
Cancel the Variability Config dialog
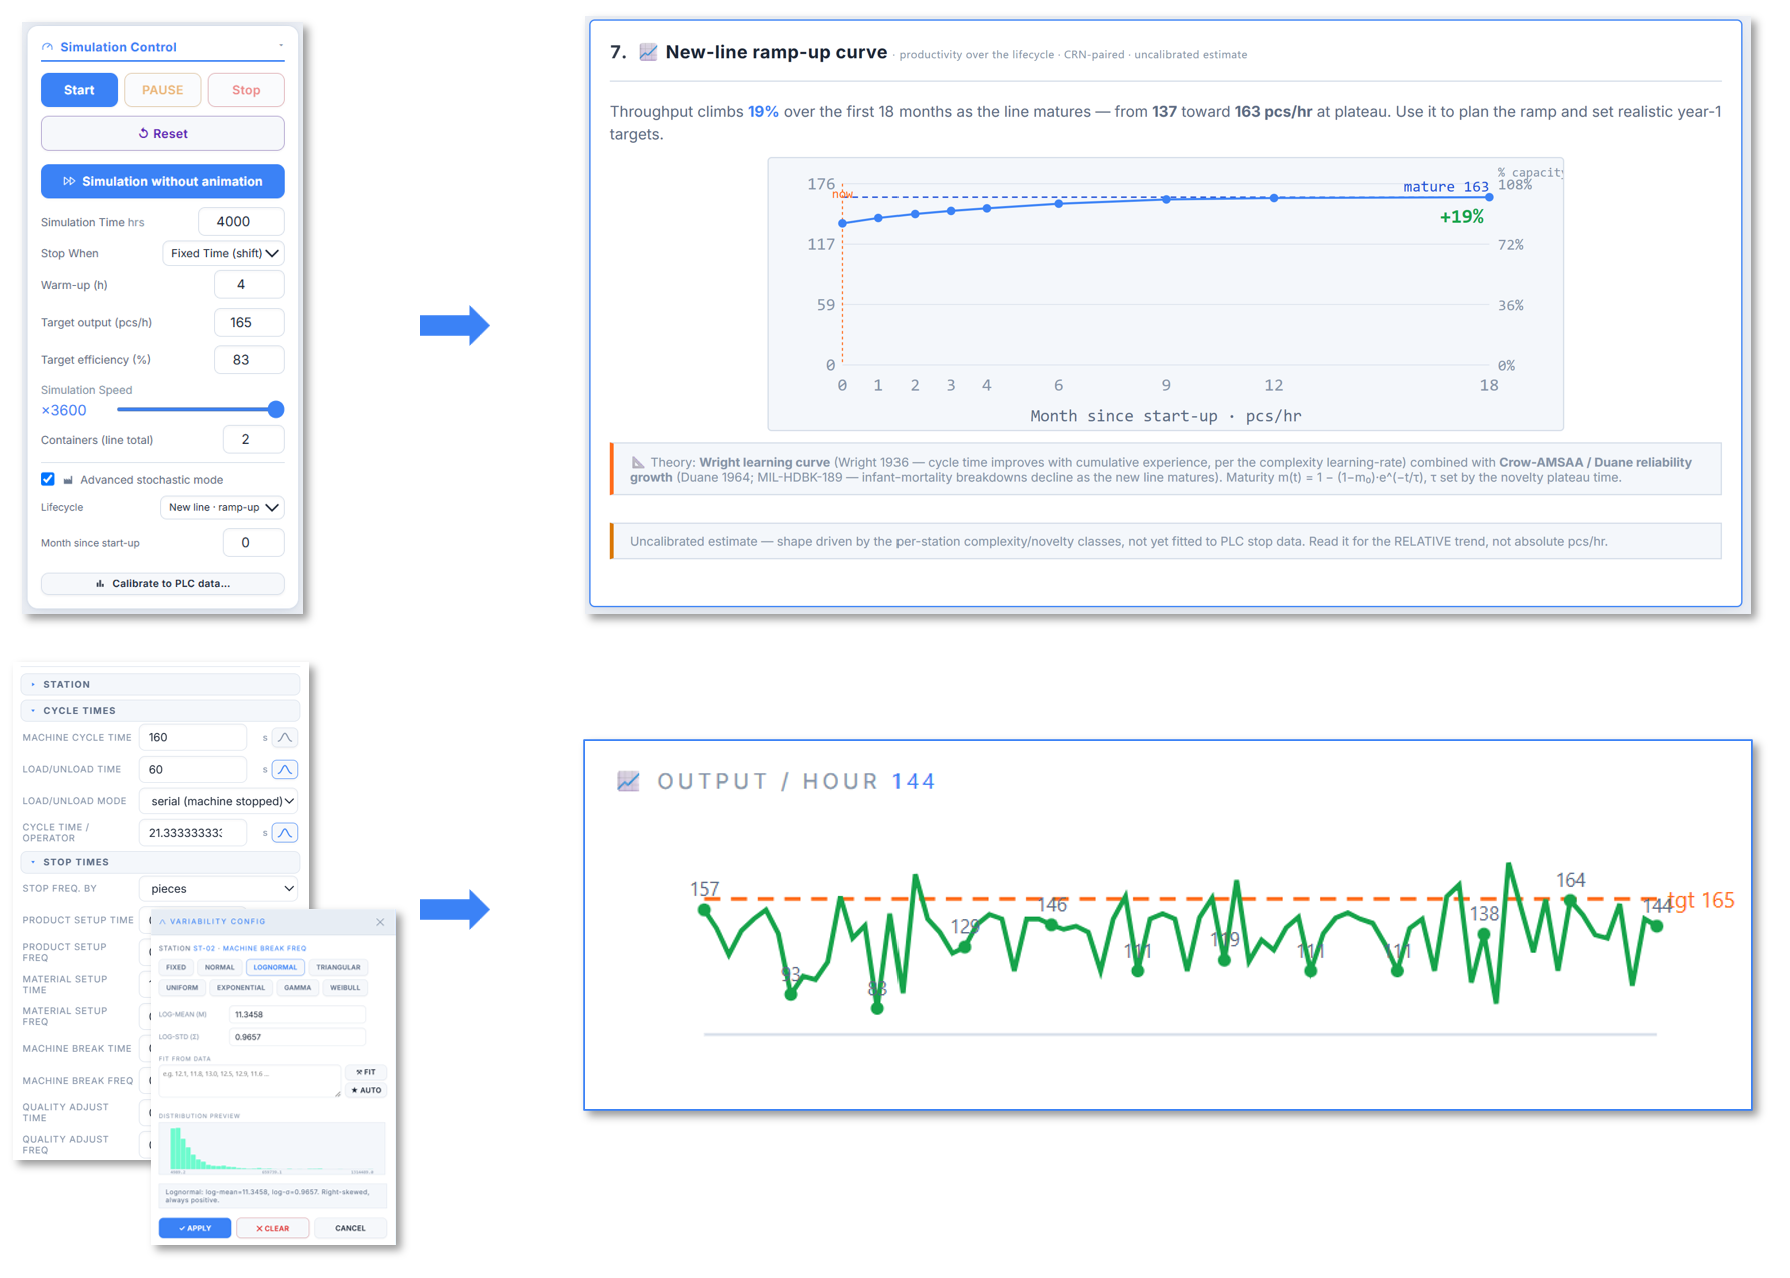coord(350,1228)
